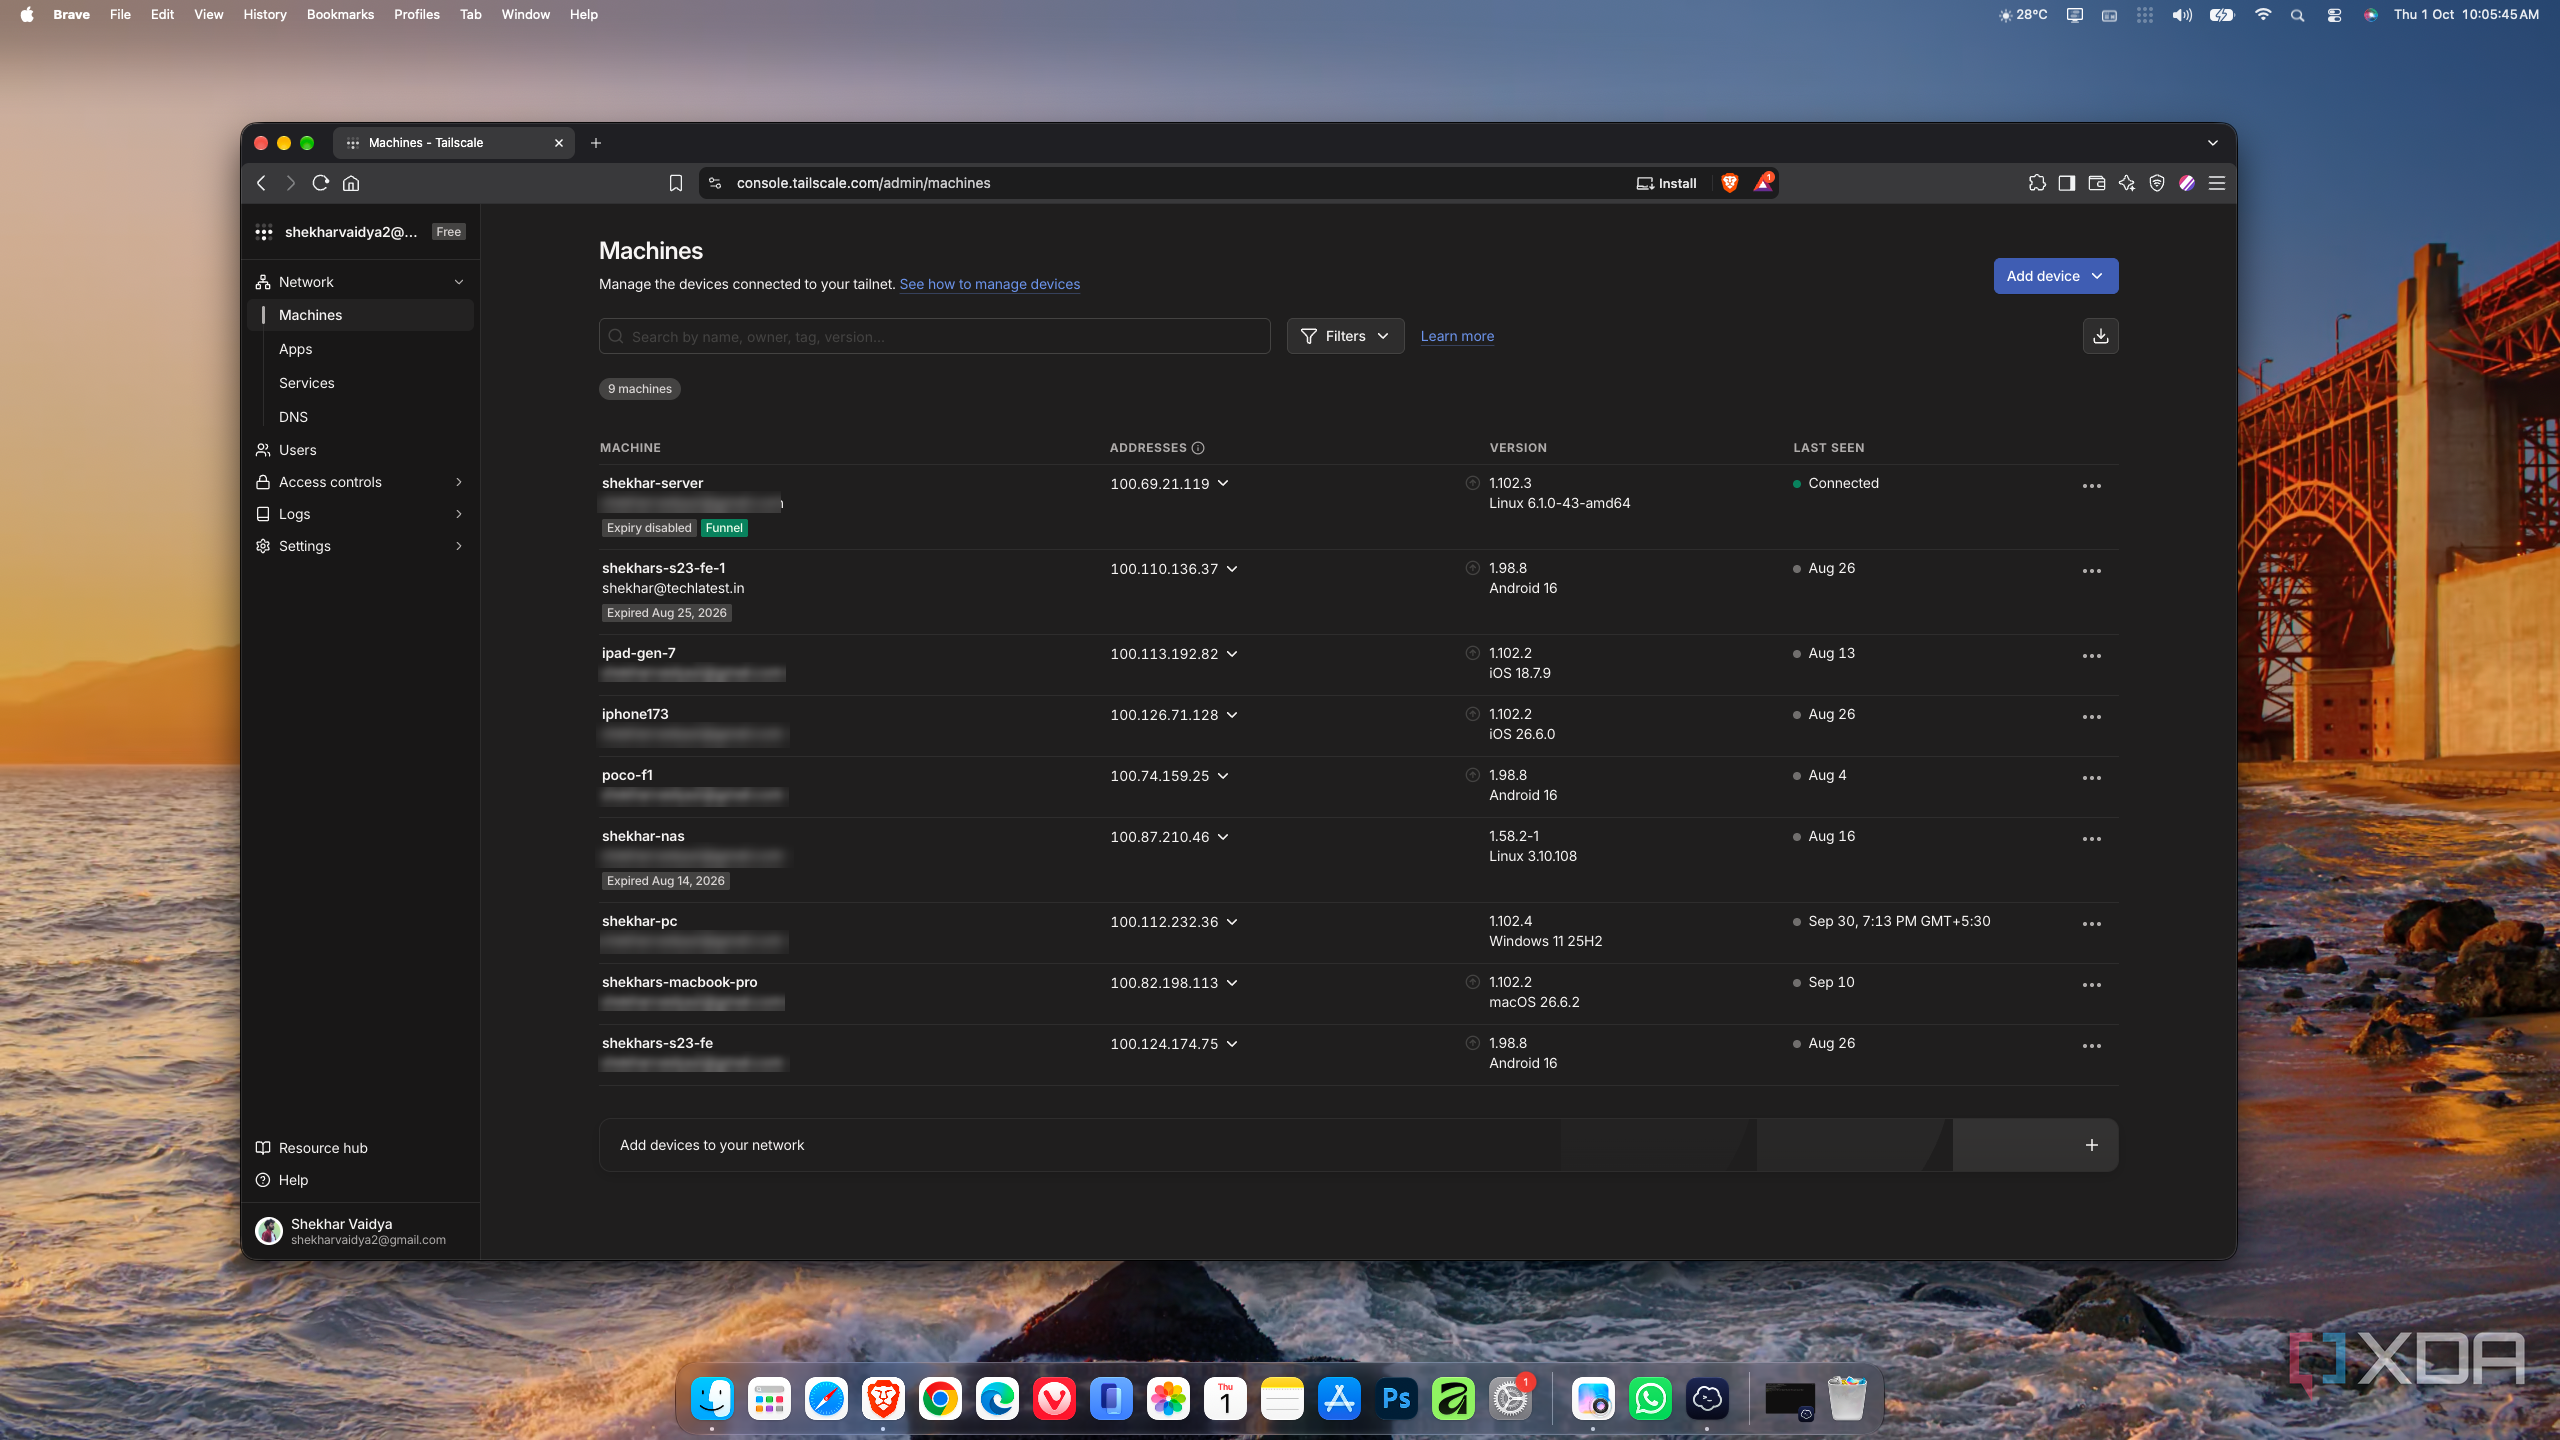Viewport: 2560px width, 1440px height.
Task: Click the update available icon for shekhar-server
Action: pyautogui.click(x=1472, y=483)
